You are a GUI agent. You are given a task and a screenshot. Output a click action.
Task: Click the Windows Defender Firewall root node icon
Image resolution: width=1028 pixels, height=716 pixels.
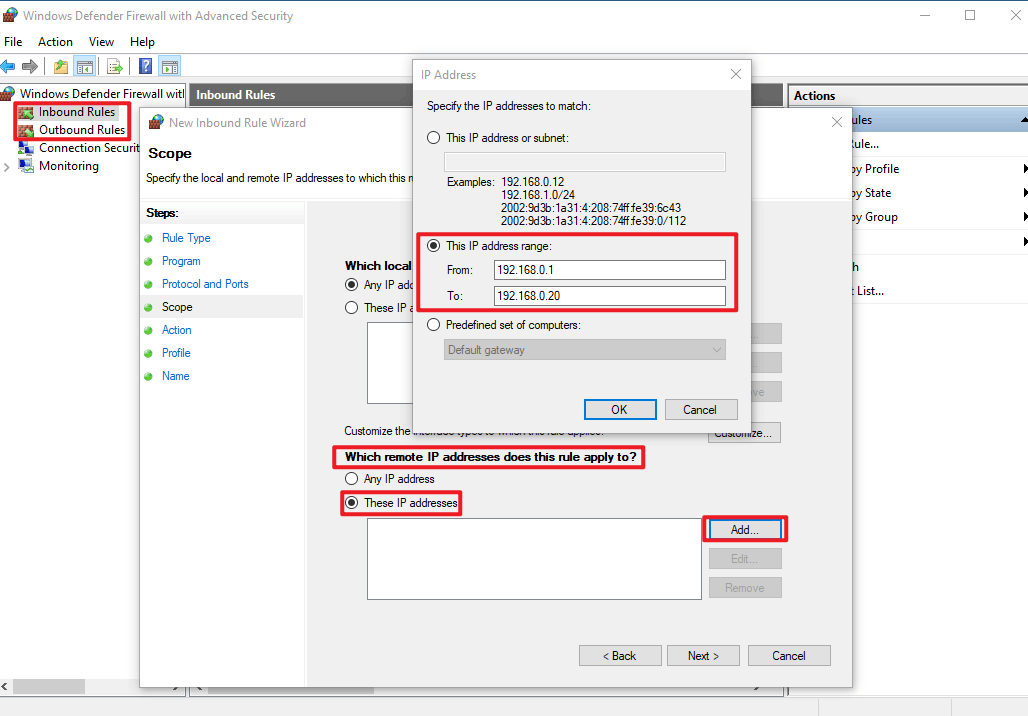7,92
